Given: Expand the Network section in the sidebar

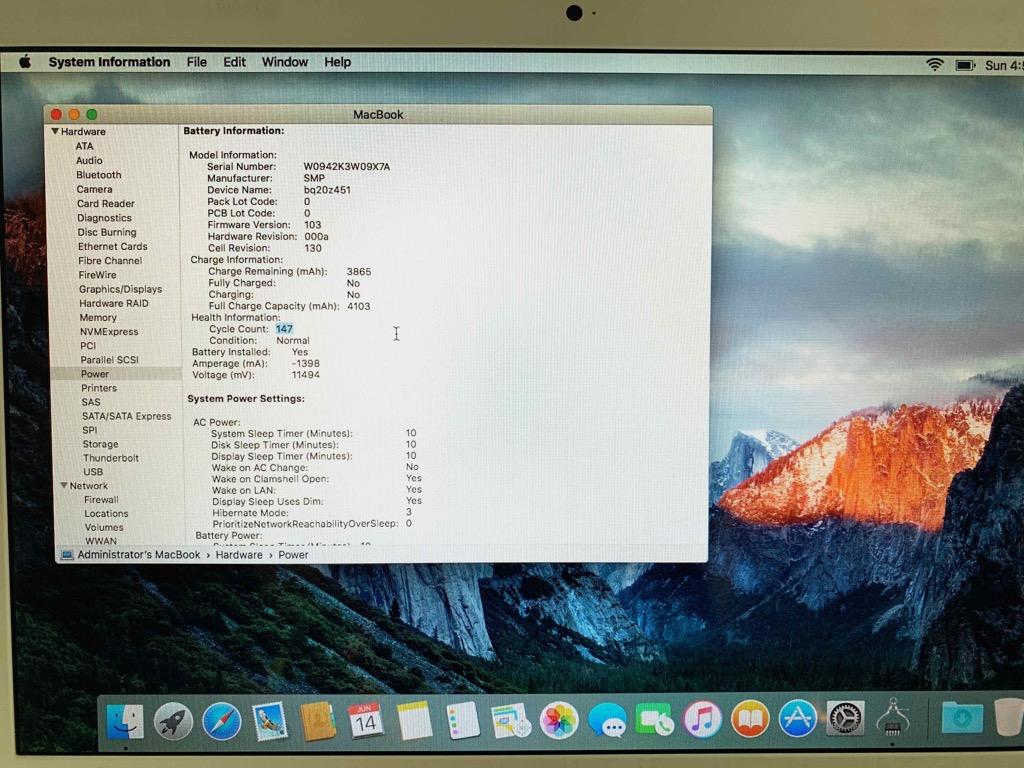Looking at the screenshot, I should pyautogui.click(x=64, y=485).
